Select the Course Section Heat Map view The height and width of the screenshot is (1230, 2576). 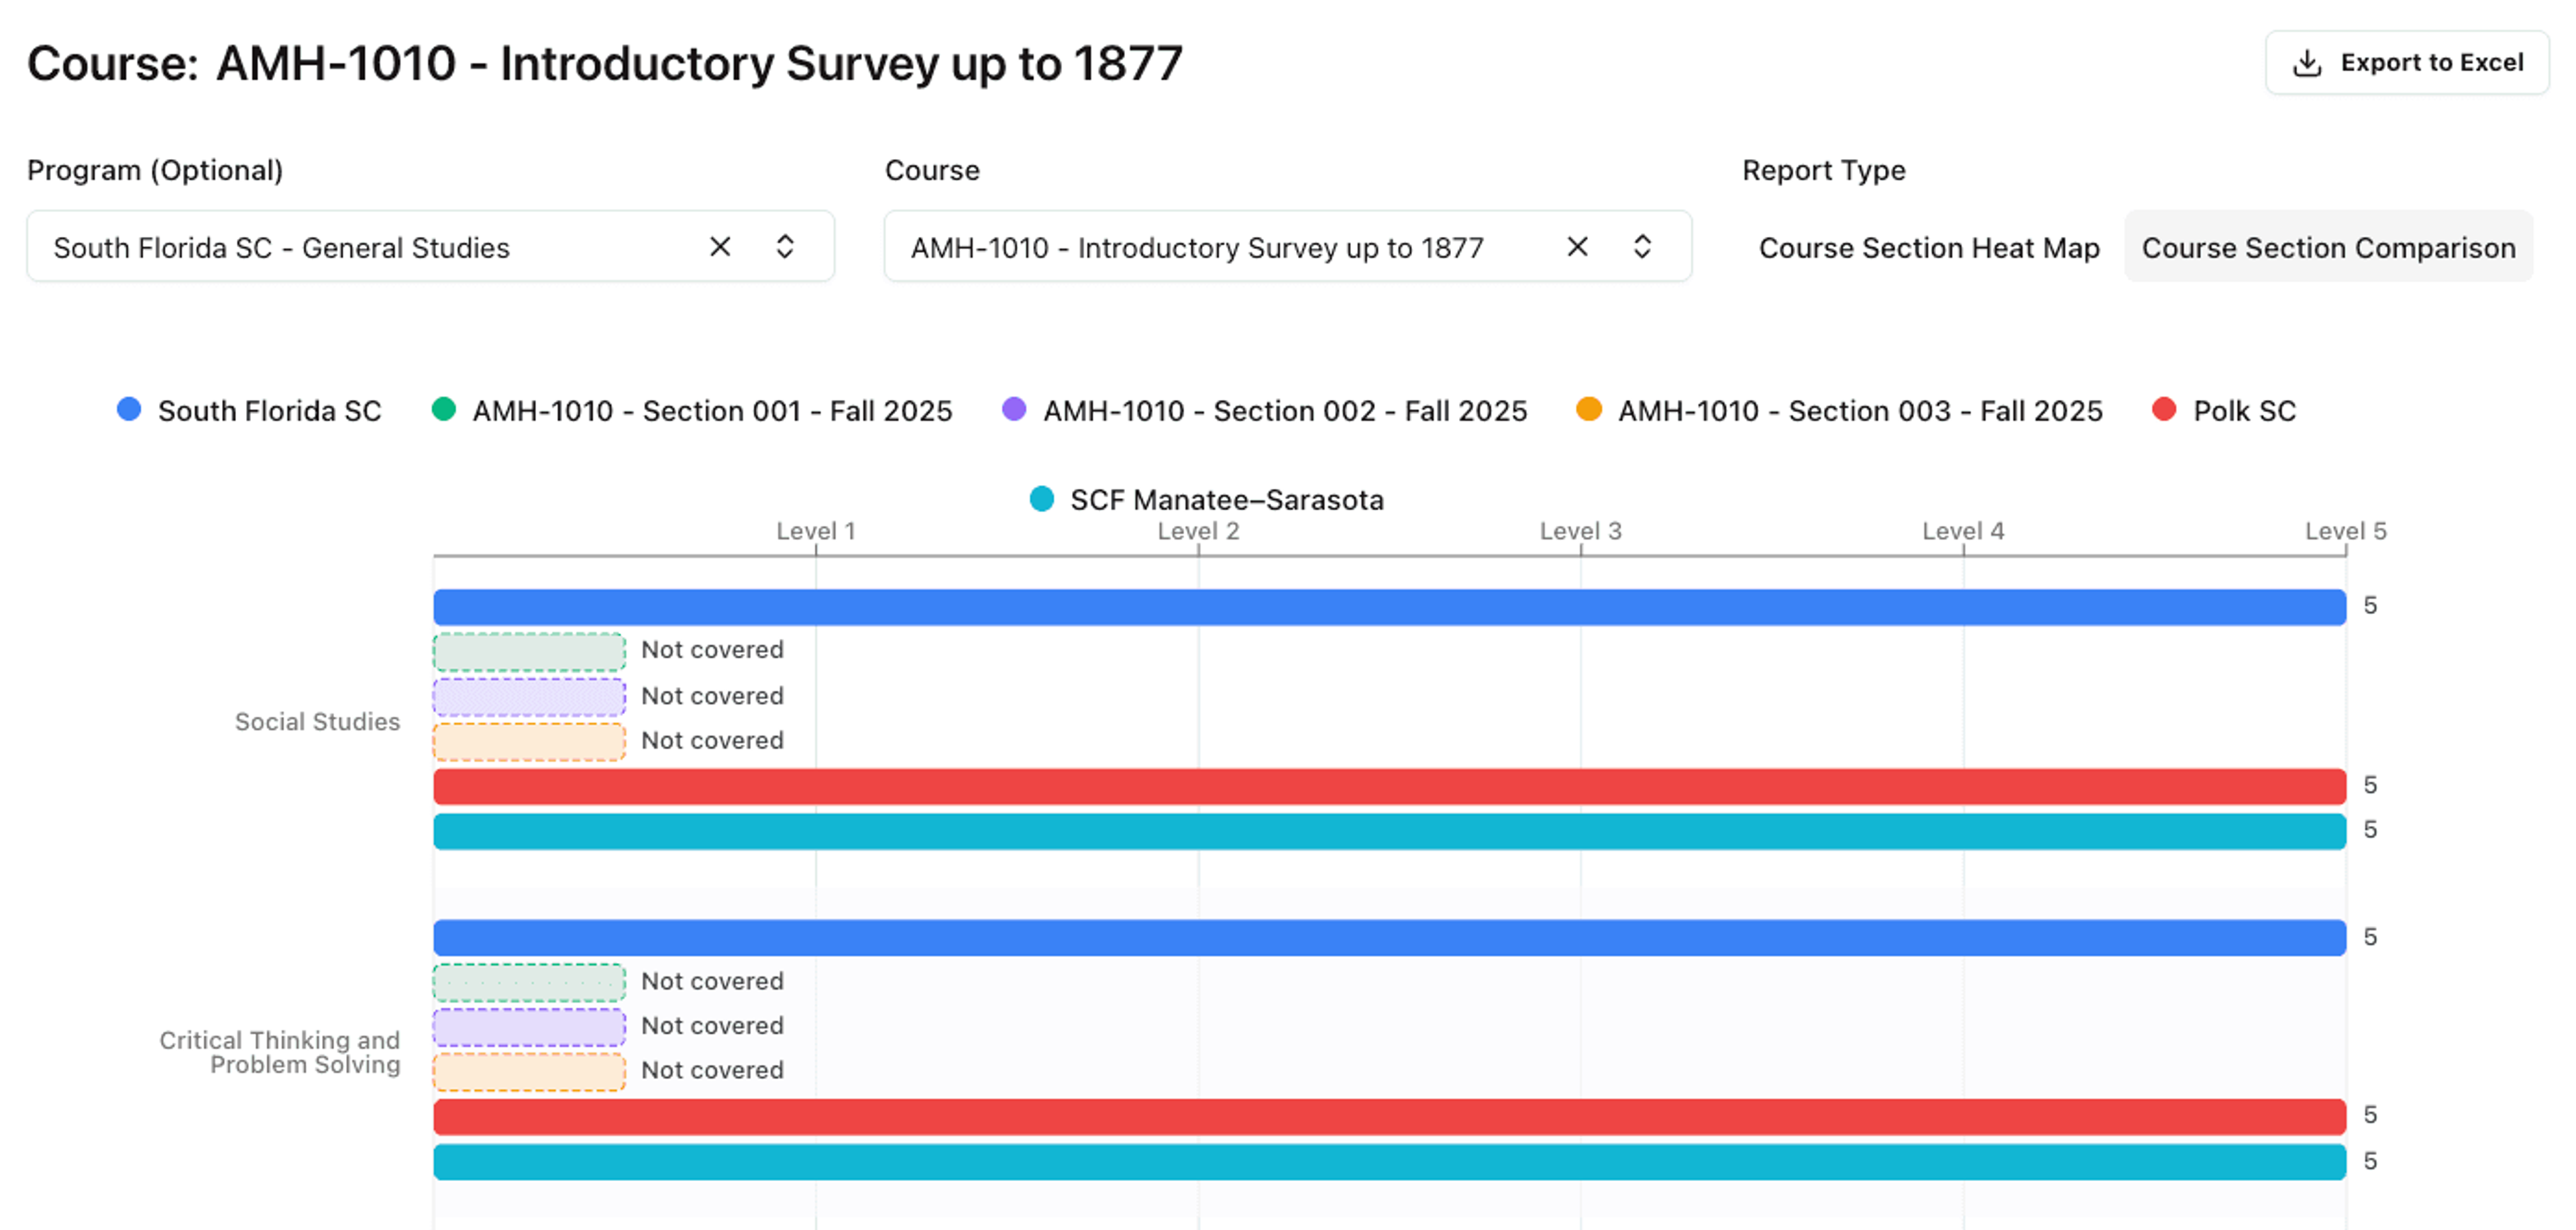tap(1930, 247)
